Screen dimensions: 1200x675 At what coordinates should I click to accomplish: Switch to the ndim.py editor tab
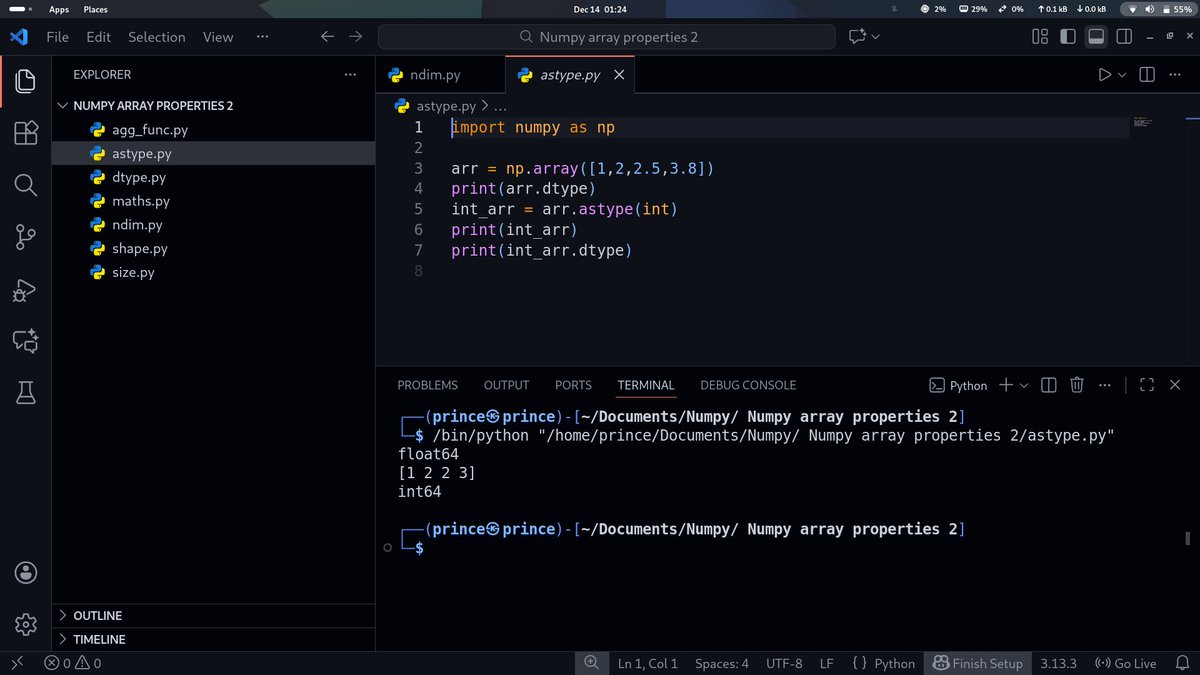435,75
